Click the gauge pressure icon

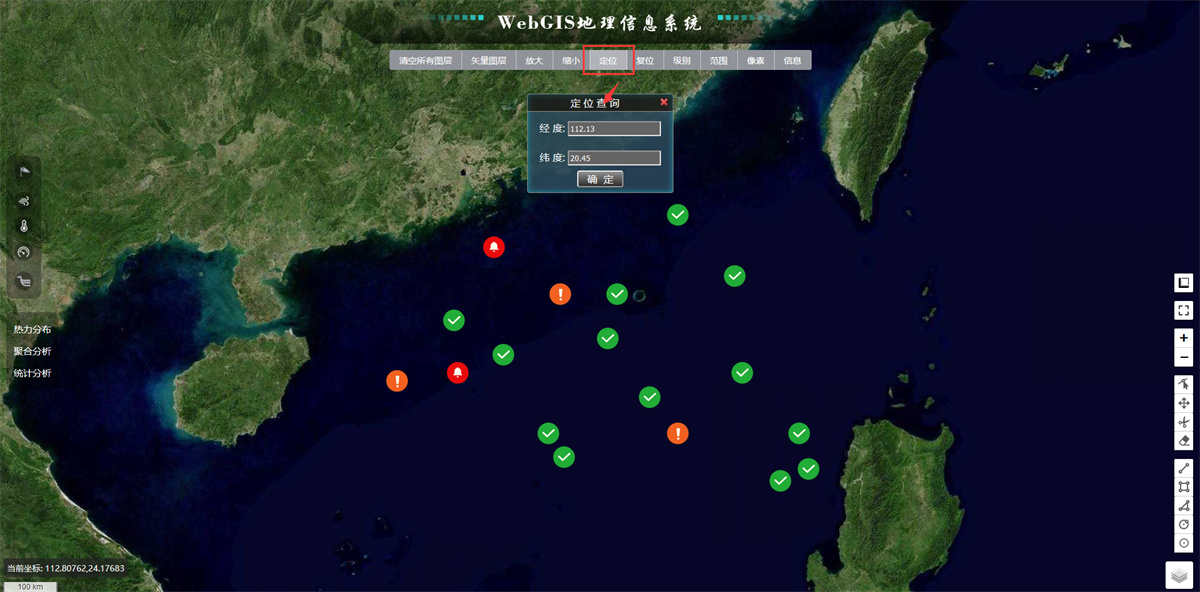pyautogui.click(x=24, y=253)
